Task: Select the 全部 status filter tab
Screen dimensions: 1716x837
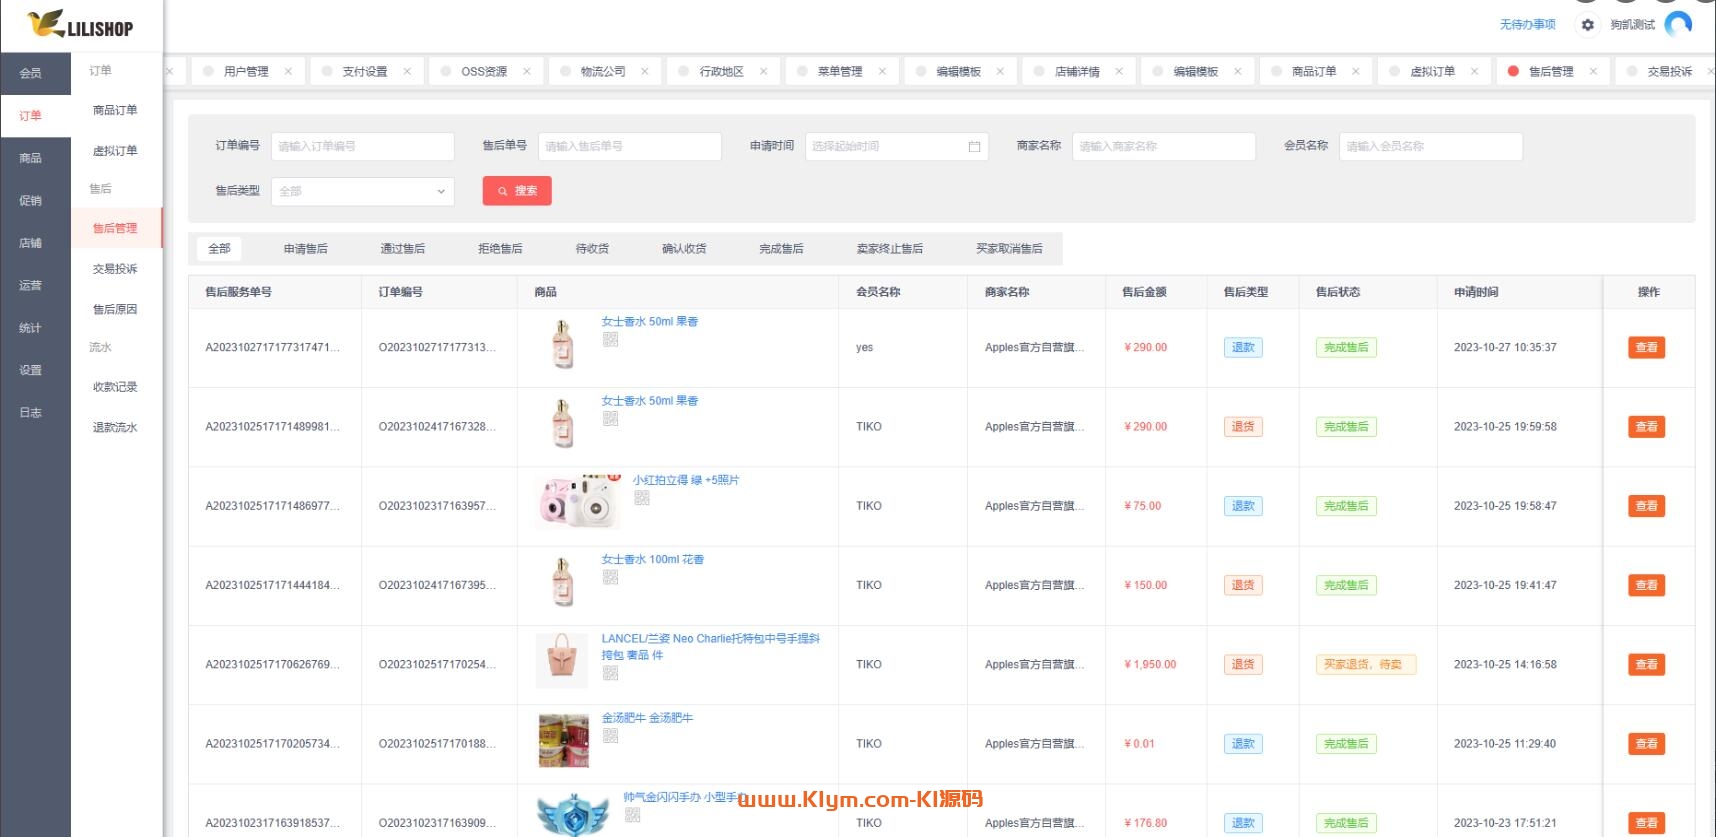Action: [x=219, y=249]
